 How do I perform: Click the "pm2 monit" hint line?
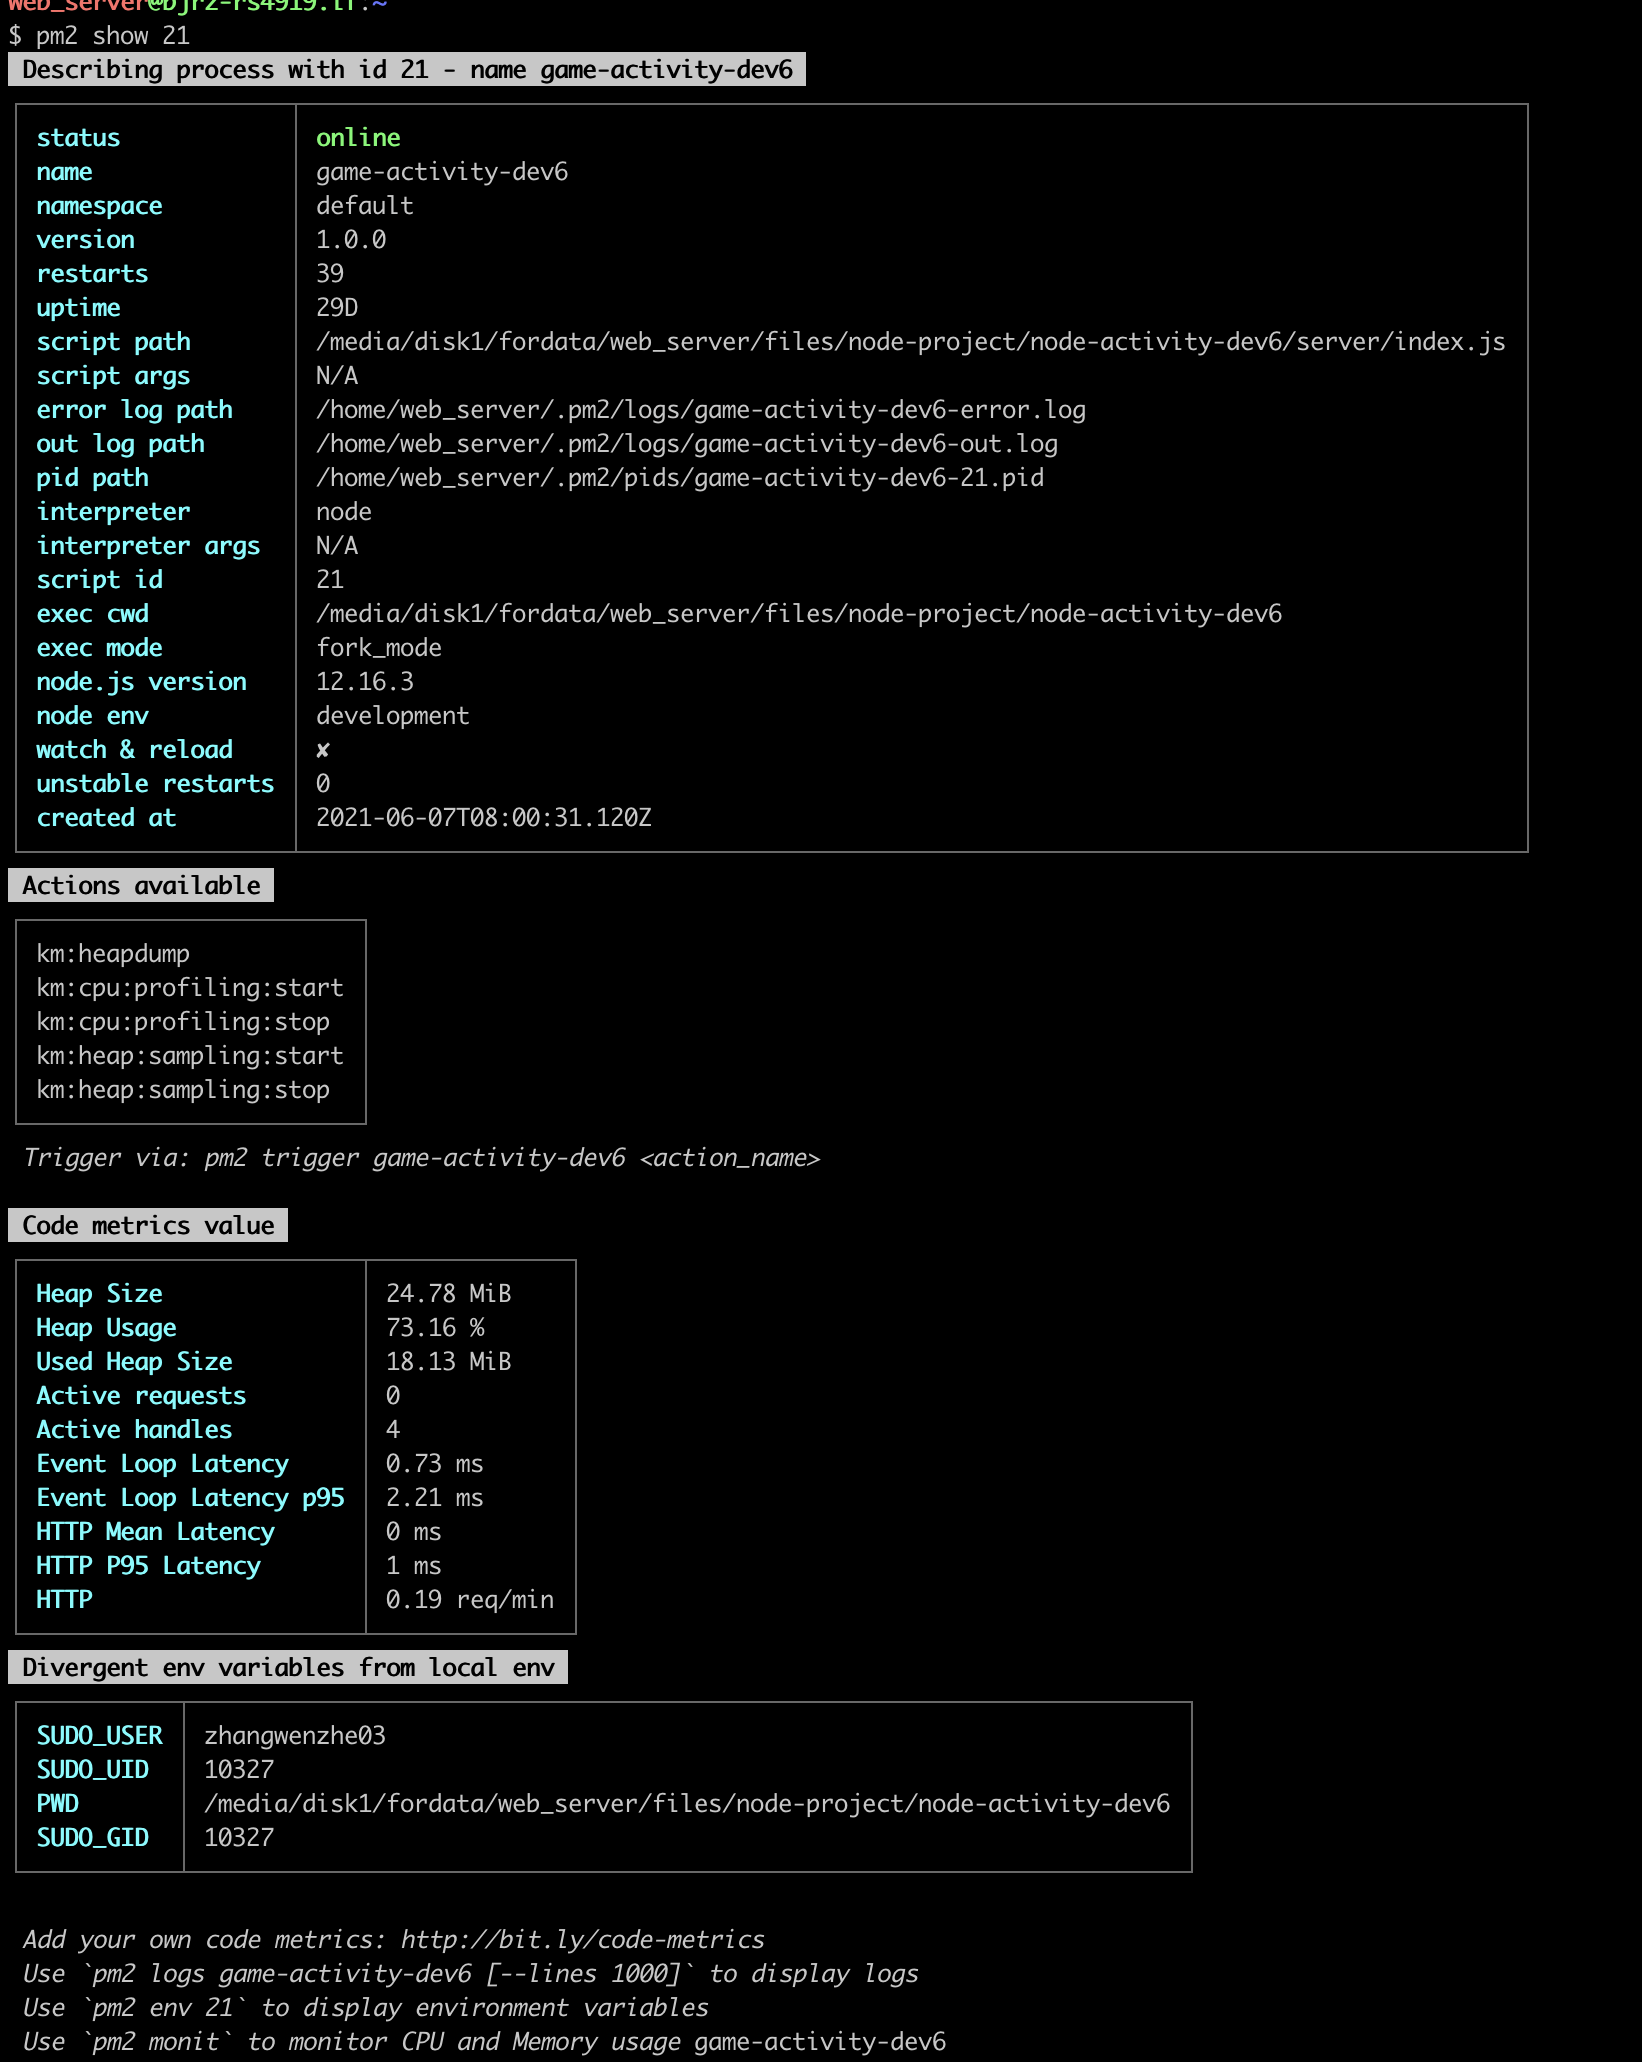(x=484, y=2042)
